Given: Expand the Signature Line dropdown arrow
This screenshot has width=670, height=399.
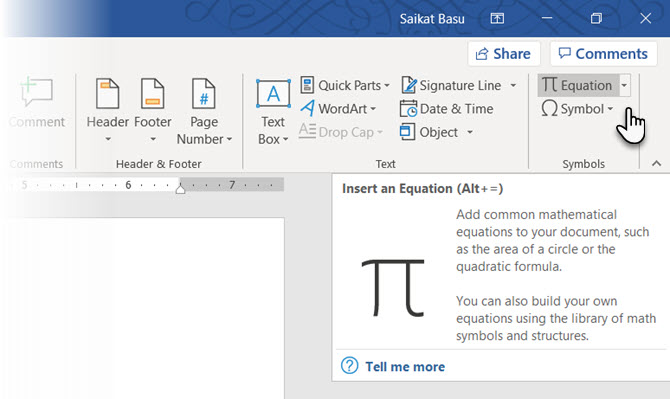Looking at the screenshot, I should point(513,85).
